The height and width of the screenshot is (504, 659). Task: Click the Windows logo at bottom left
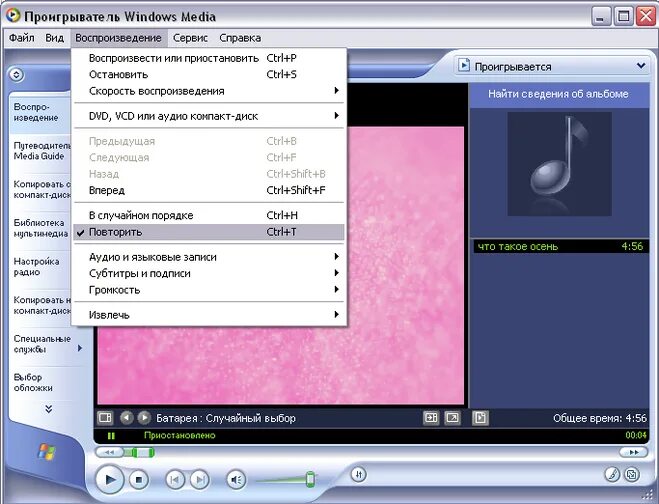(47, 452)
